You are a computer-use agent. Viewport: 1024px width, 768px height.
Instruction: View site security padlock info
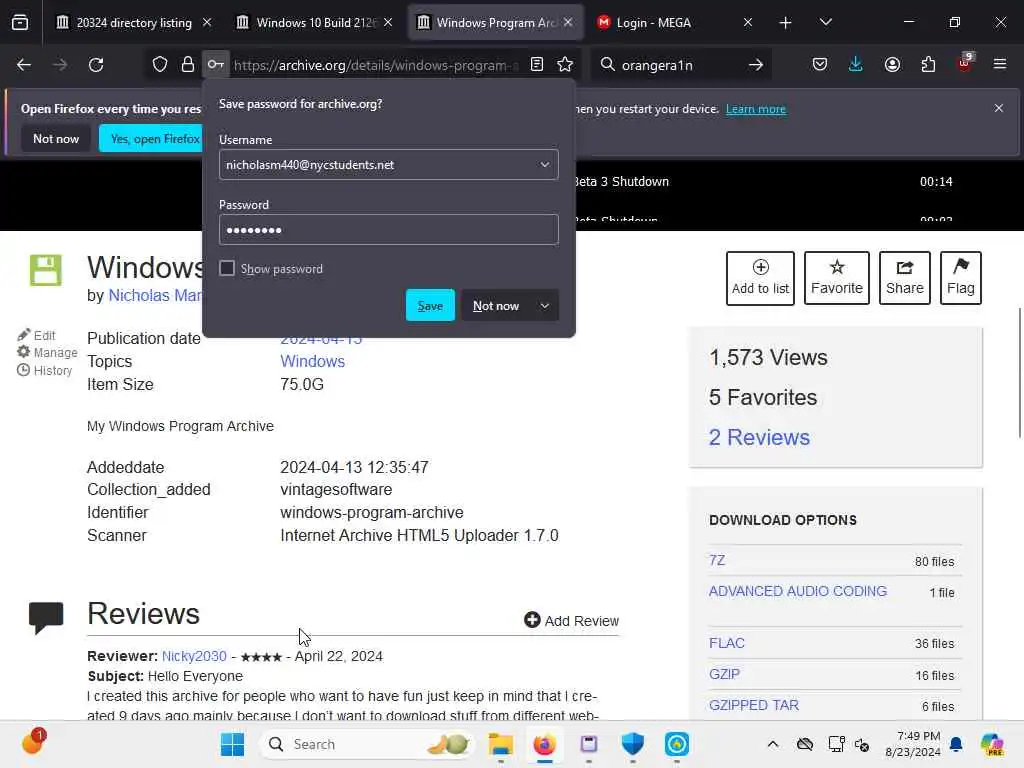tap(188, 65)
